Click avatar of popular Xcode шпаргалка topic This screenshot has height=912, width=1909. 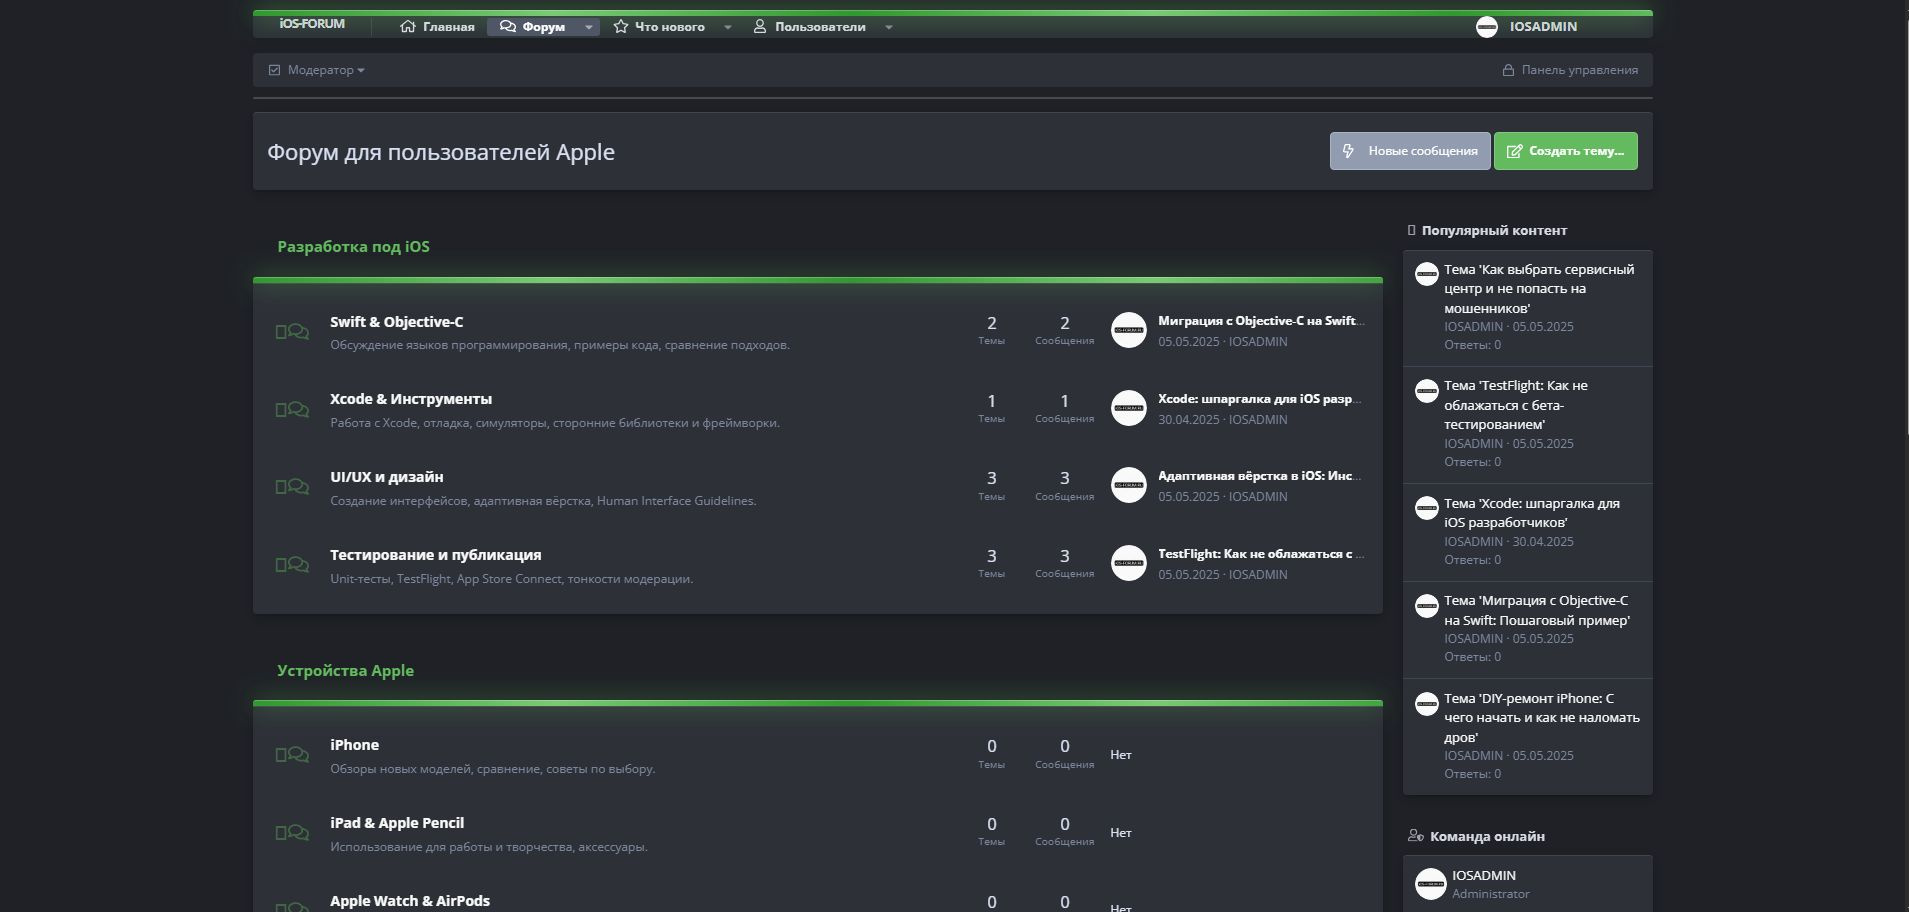pos(1427,508)
